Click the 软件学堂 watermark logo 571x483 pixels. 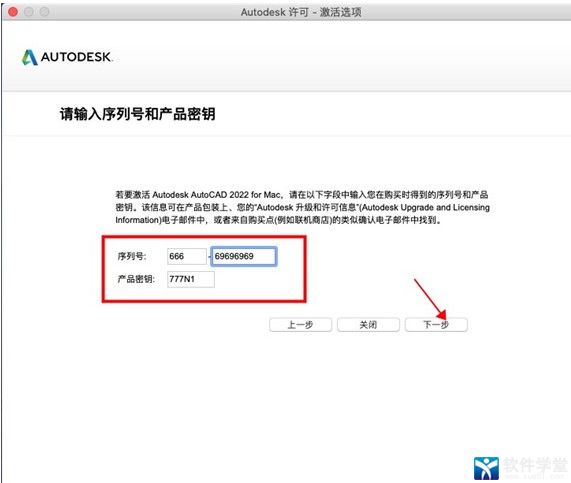(x=486, y=468)
